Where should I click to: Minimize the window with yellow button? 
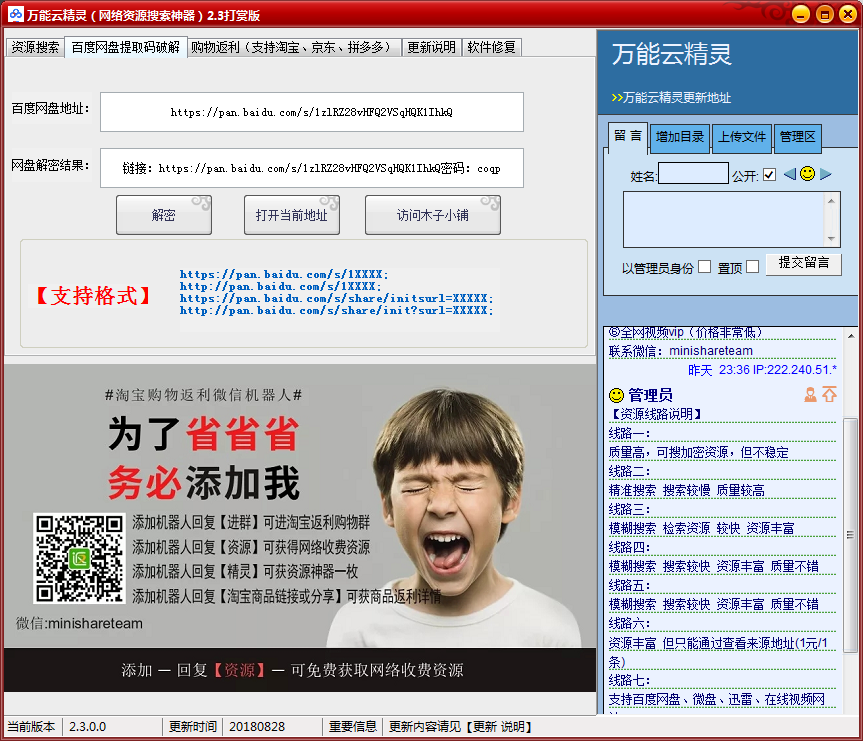coord(801,14)
